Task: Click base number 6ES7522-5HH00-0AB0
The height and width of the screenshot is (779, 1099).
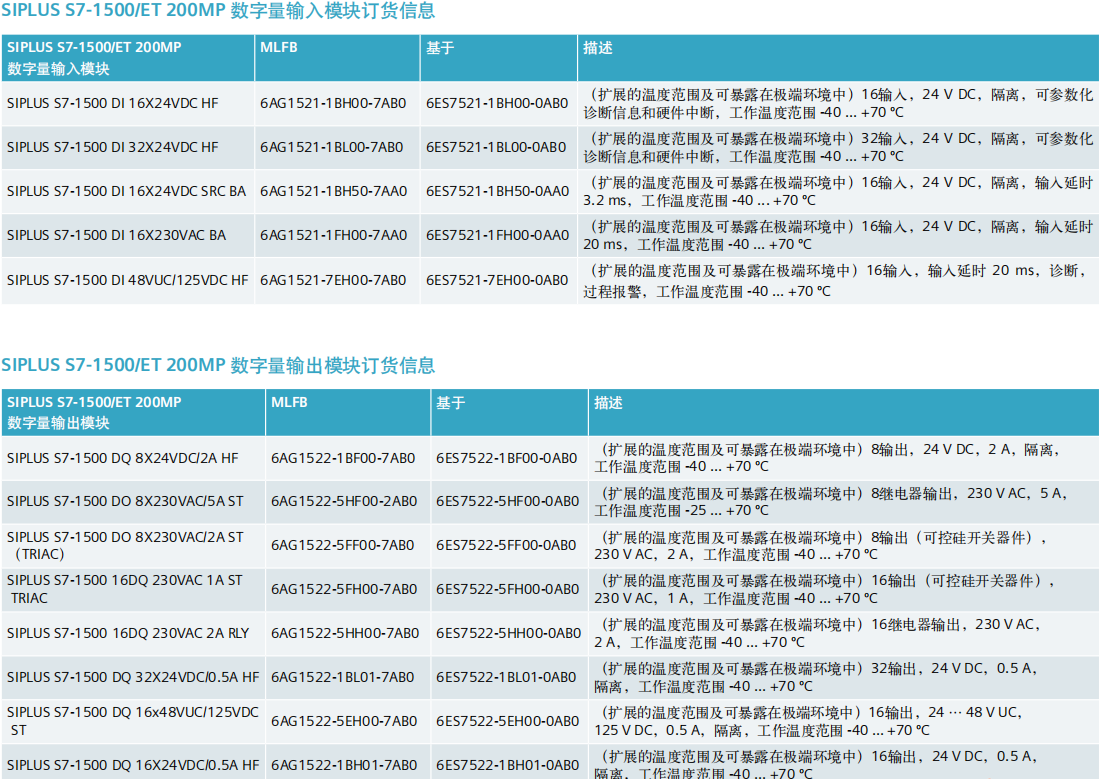Action: pos(509,633)
